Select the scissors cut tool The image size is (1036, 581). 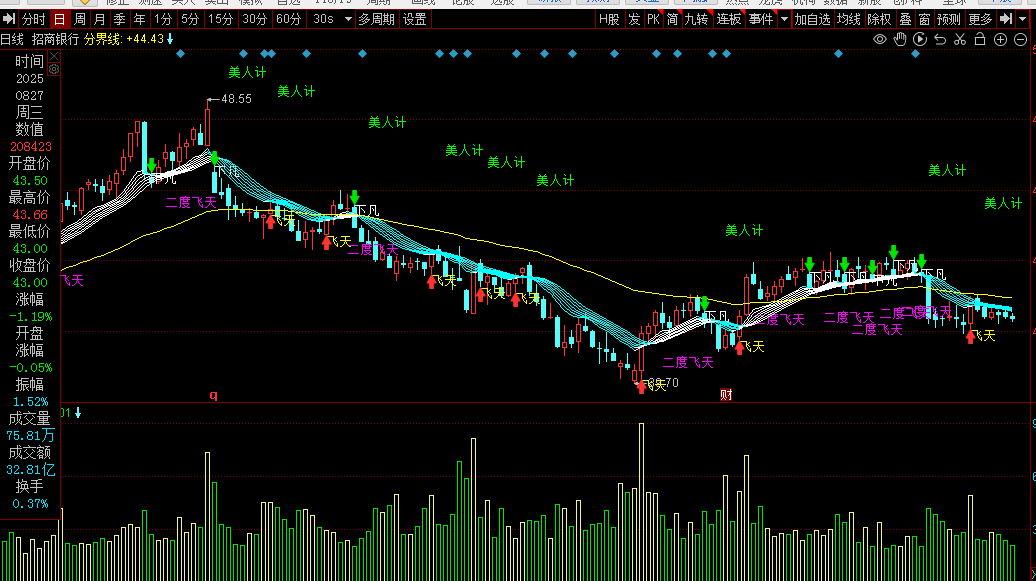coord(960,40)
